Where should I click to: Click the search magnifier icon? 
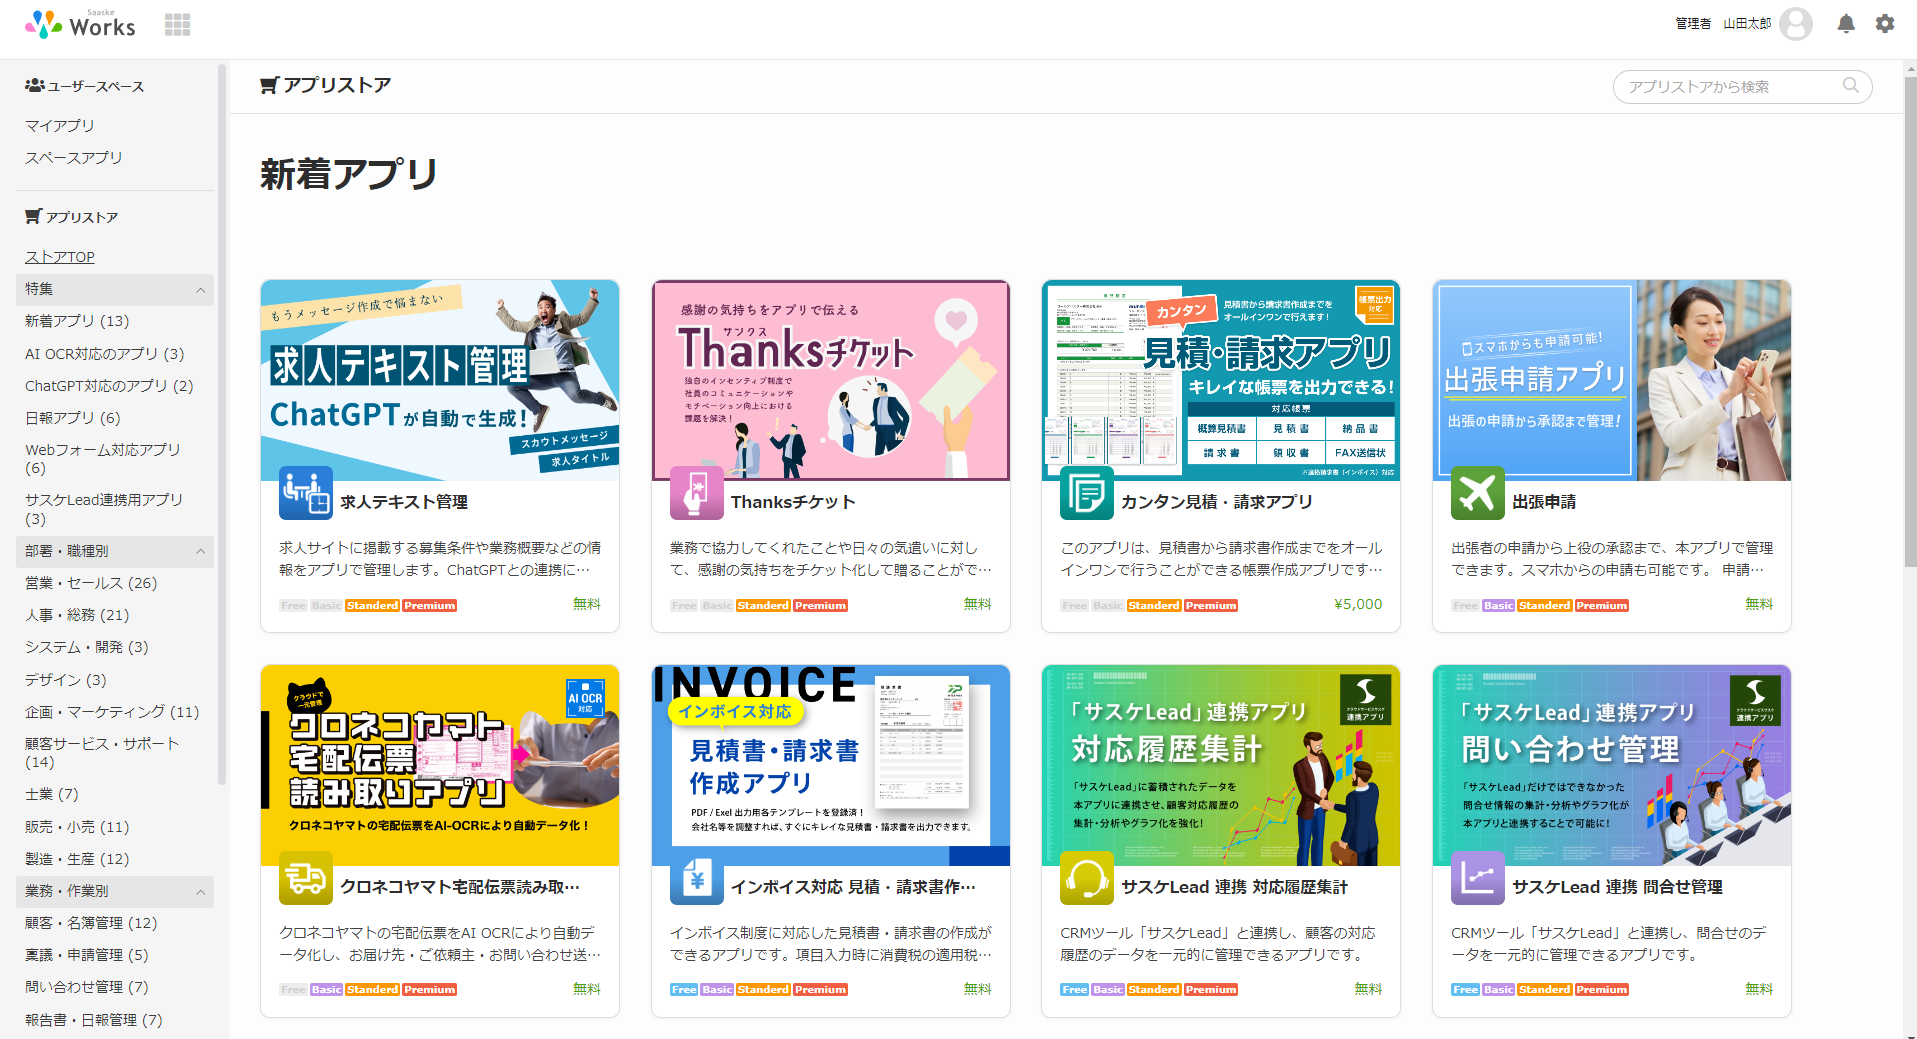point(1851,86)
